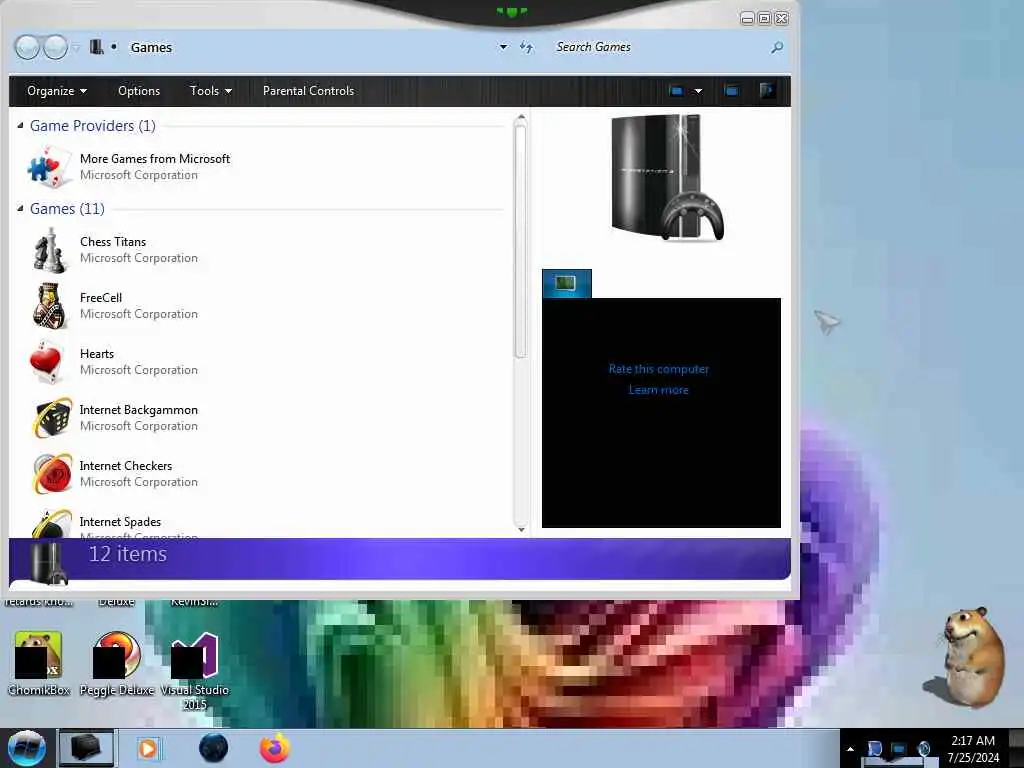The width and height of the screenshot is (1024, 768).
Task: Toggle the preview pane icon in toolbar
Action: coord(731,91)
